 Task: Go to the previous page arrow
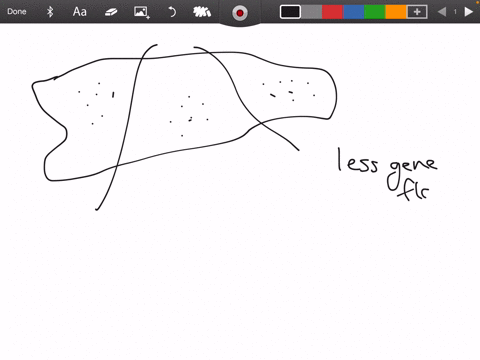point(442,12)
